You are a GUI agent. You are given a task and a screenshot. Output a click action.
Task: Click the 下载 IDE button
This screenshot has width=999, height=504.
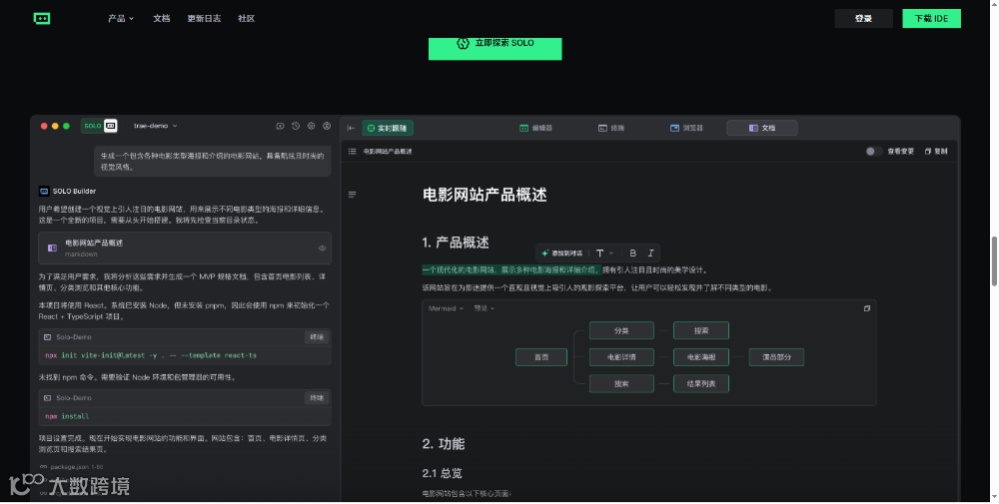click(x=931, y=18)
